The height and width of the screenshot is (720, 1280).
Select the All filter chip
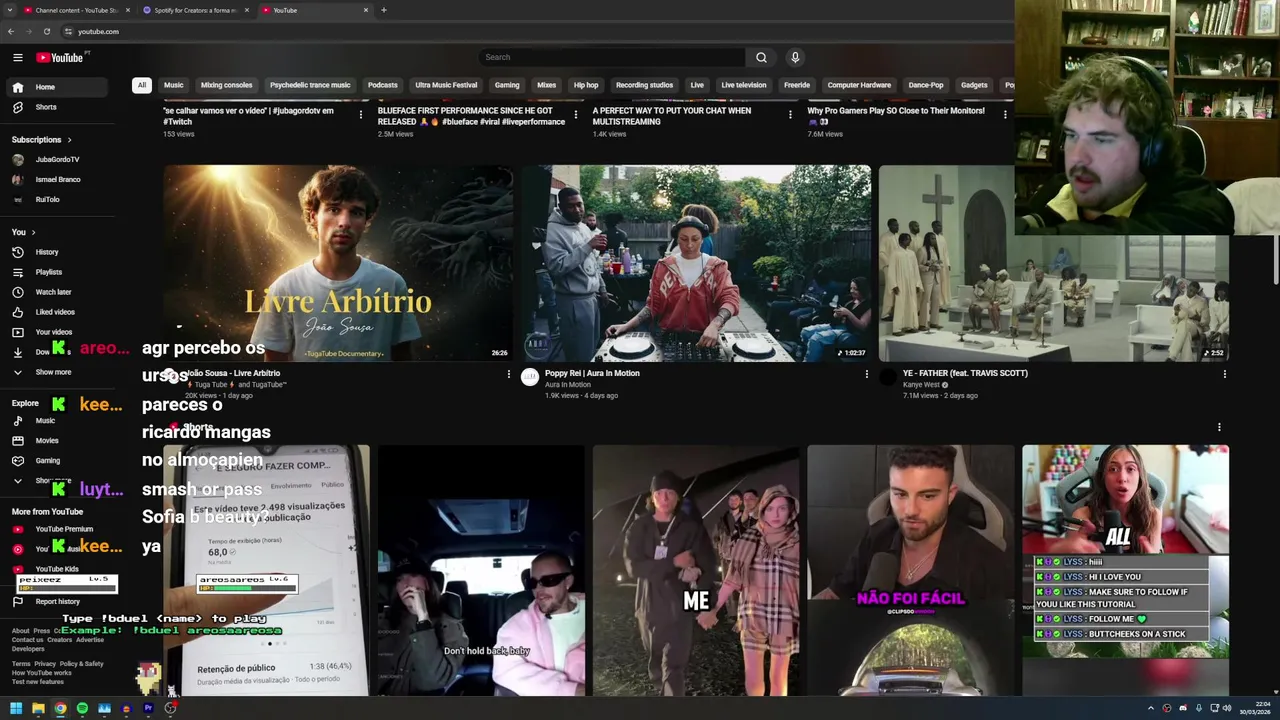(141, 85)
